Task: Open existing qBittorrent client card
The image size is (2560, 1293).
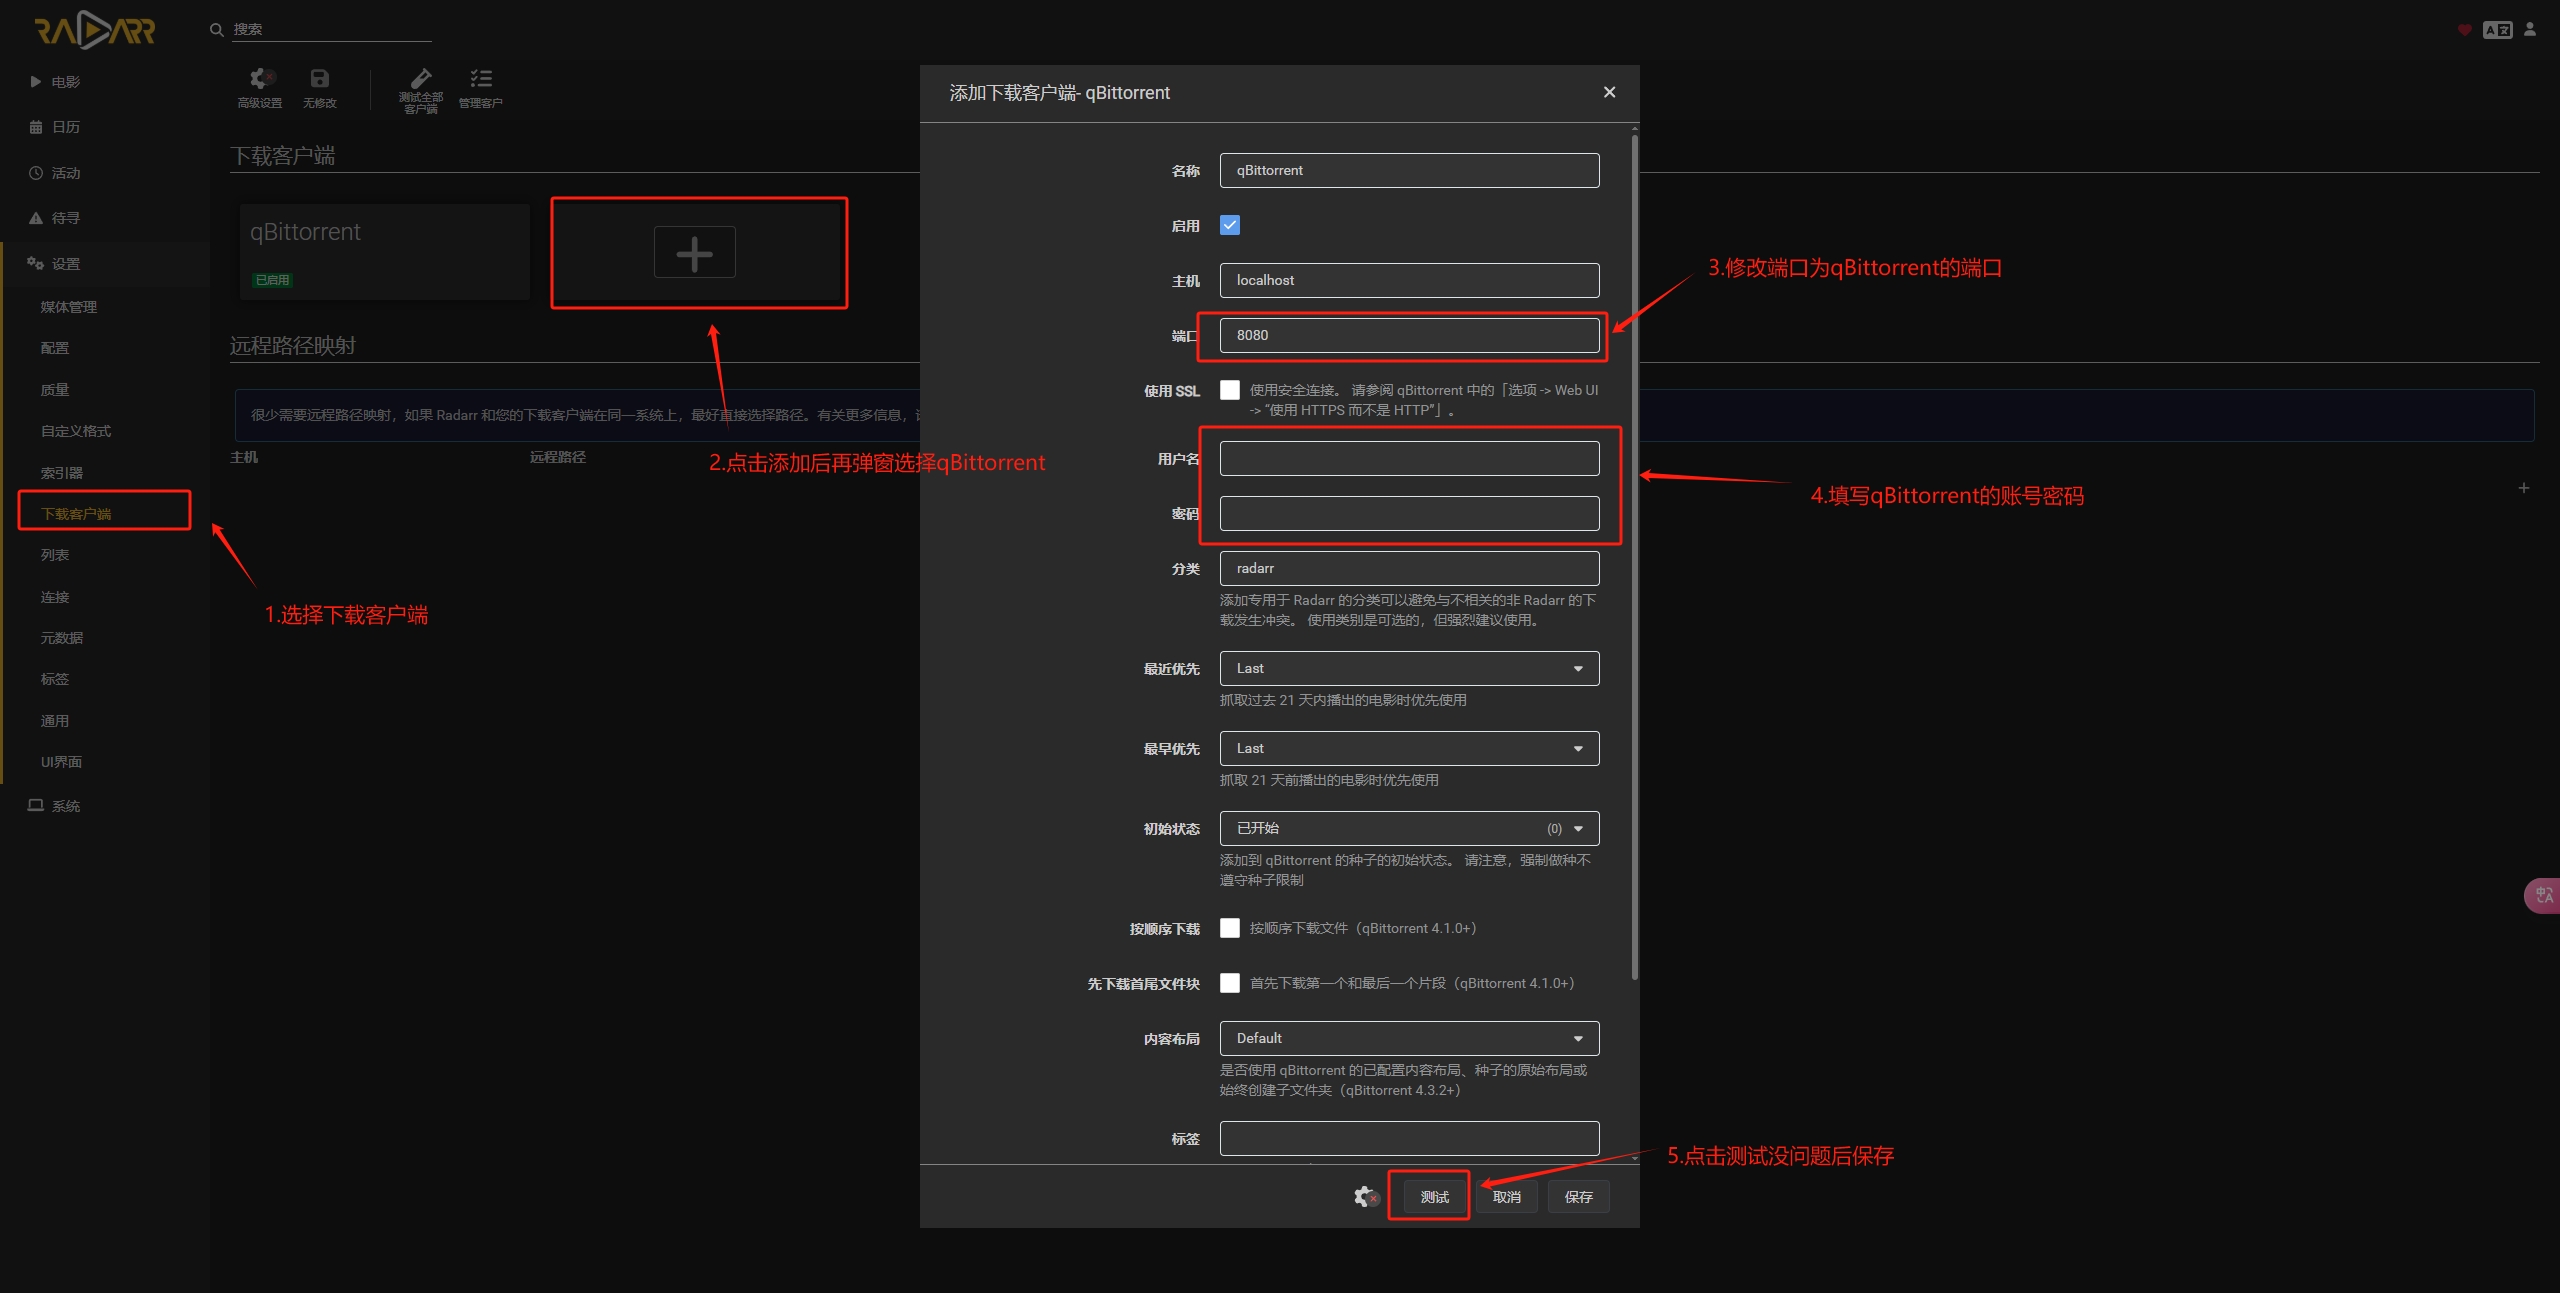Action: [x=385, y=252]
